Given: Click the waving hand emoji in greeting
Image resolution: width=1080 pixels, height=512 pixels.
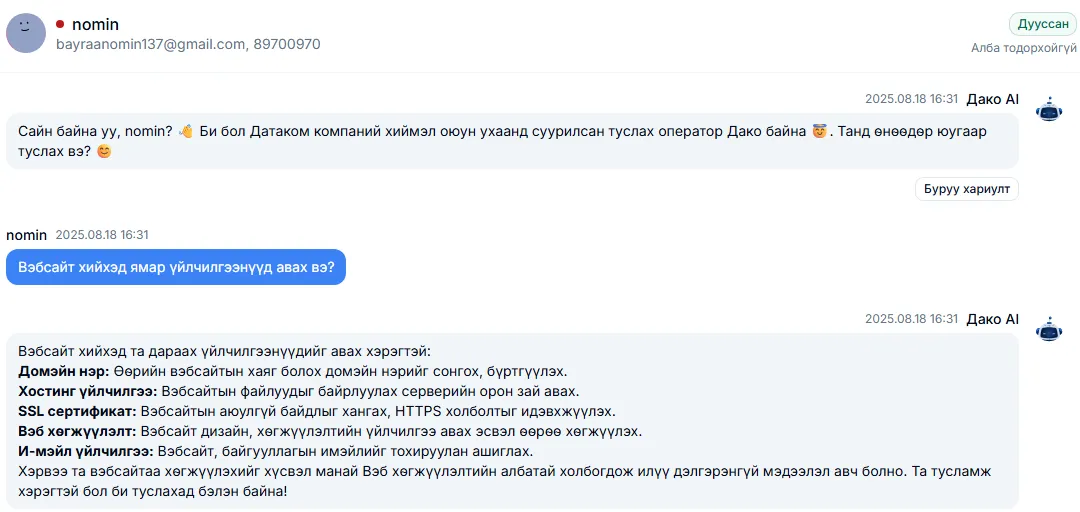Looking at the screenshot, I should tap(185, 132).
